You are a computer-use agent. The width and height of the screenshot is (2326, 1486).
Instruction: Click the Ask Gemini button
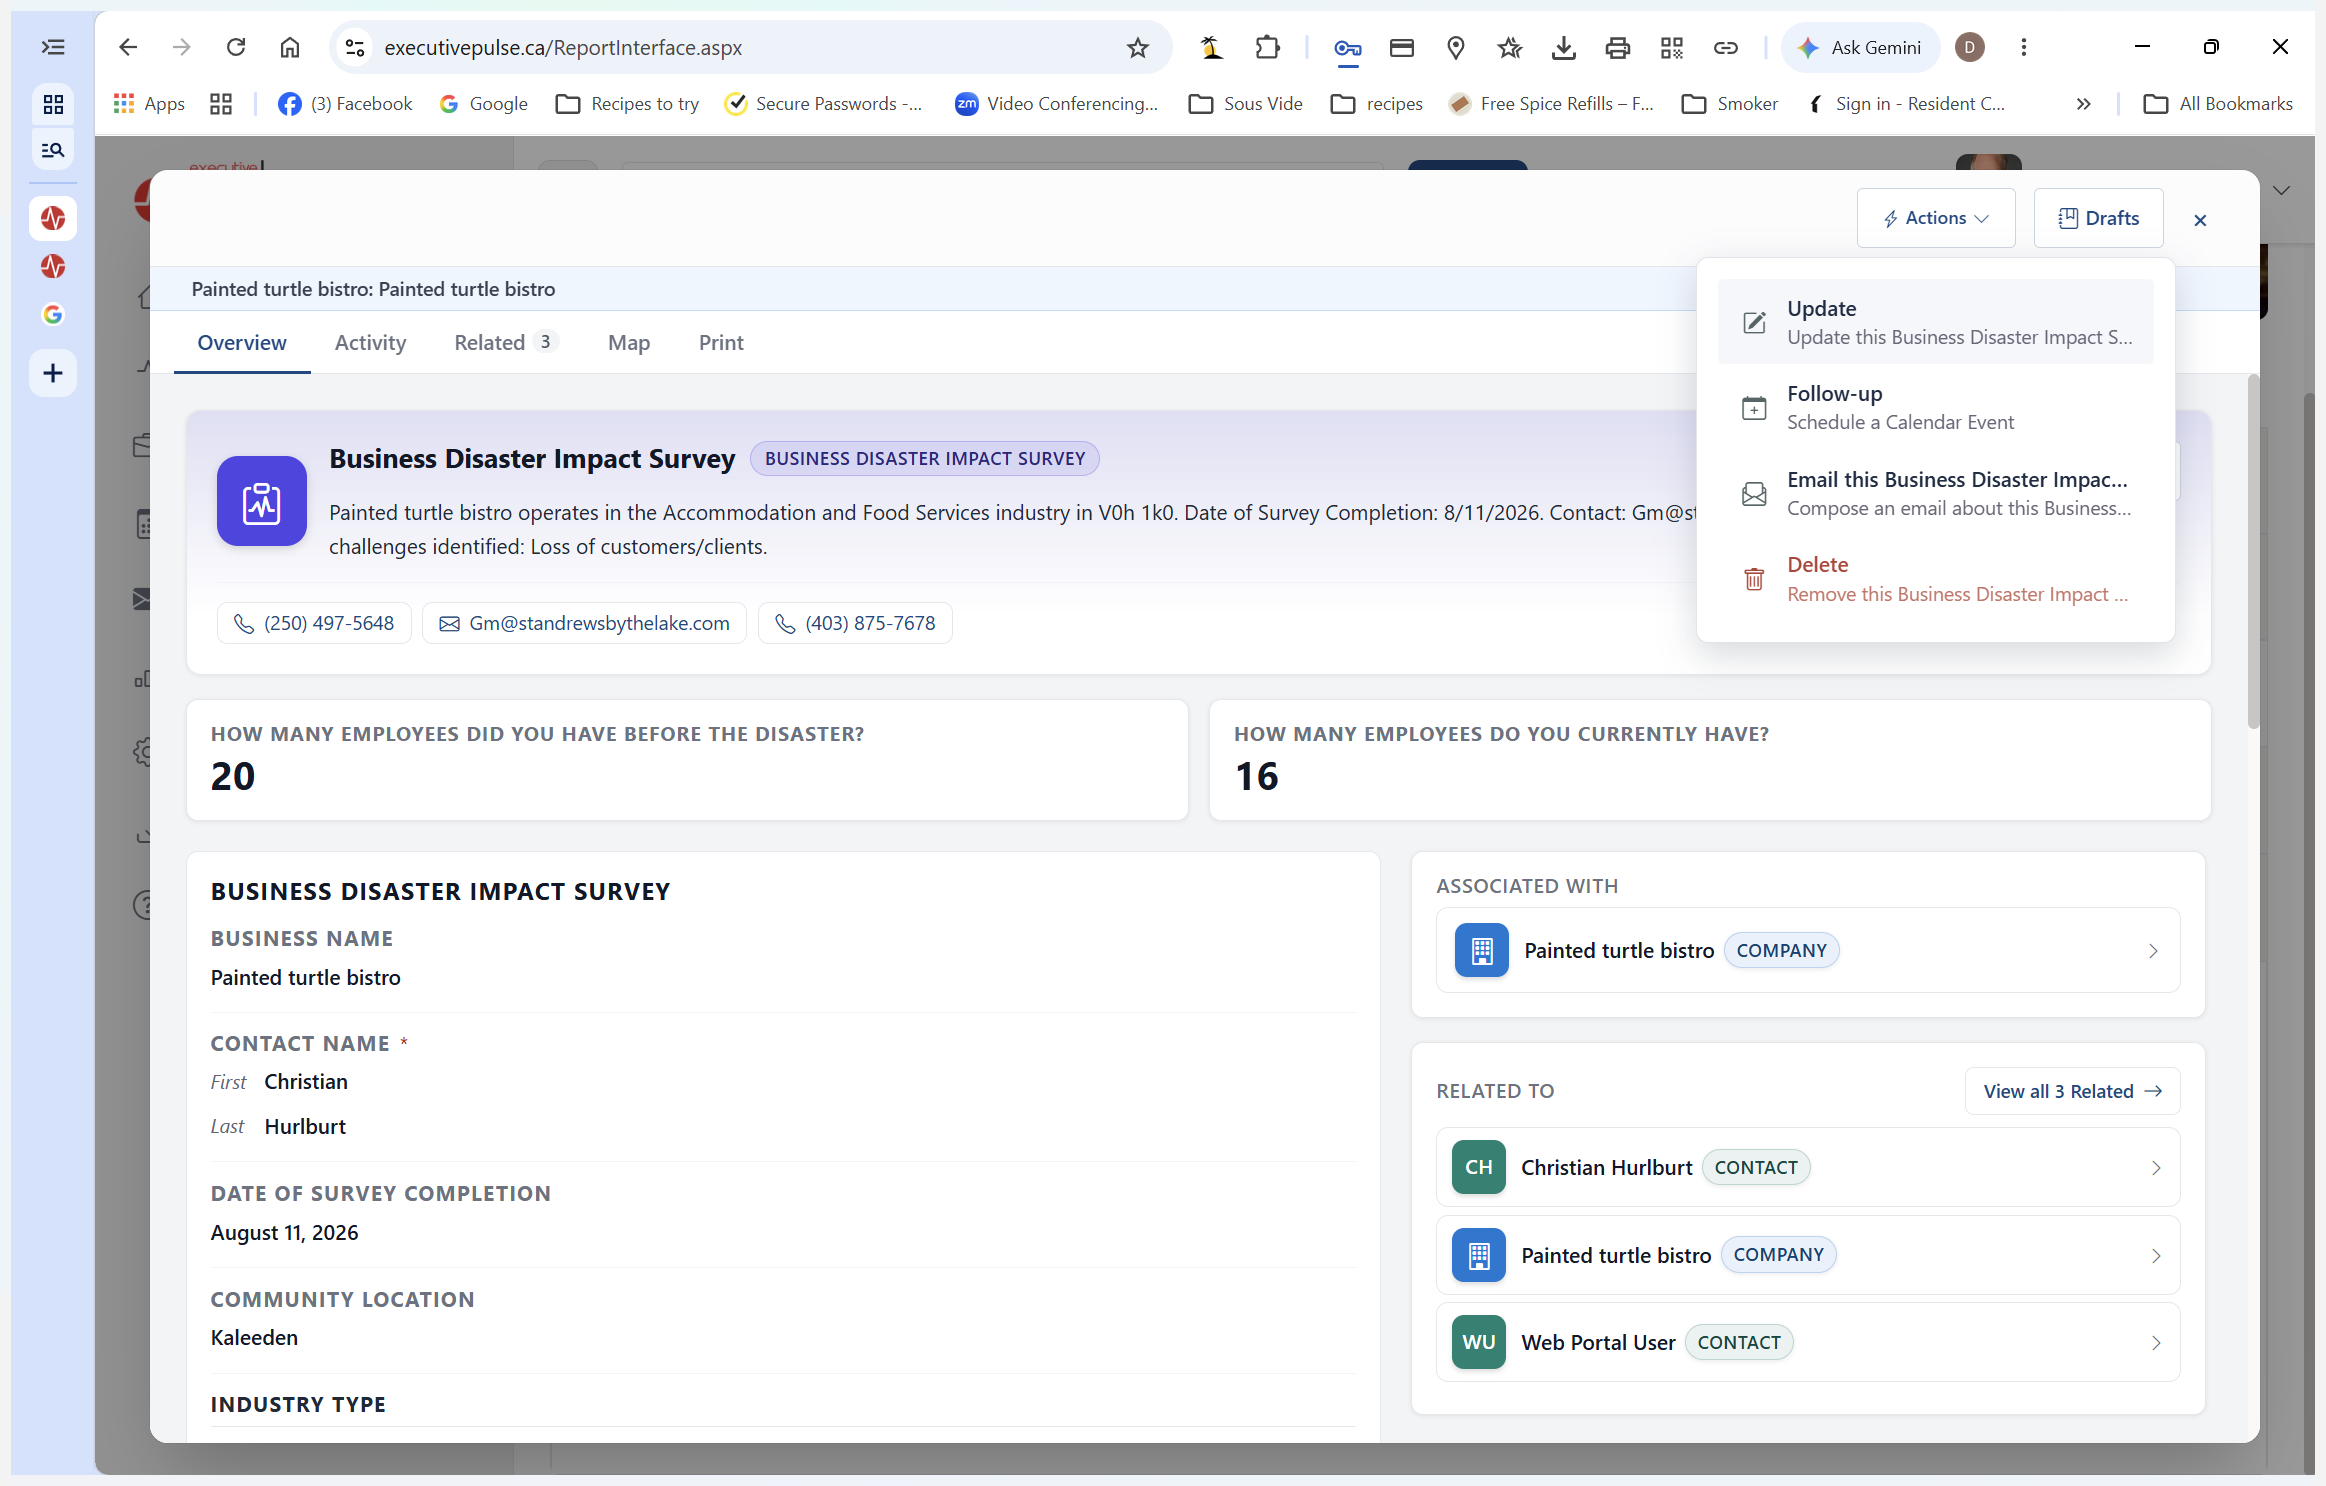point(1860,47)
